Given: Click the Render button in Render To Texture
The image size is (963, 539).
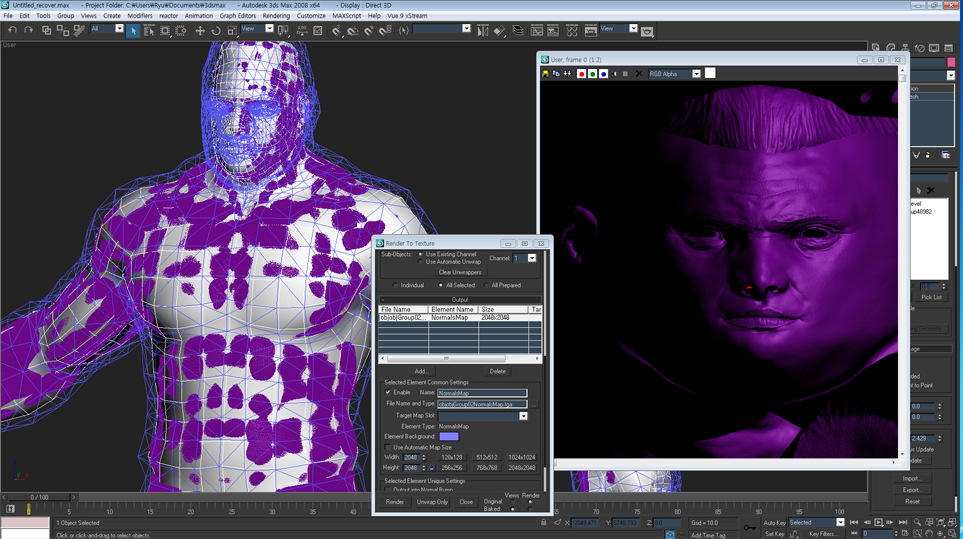Looking at the screenshot, I should point(395,502).
